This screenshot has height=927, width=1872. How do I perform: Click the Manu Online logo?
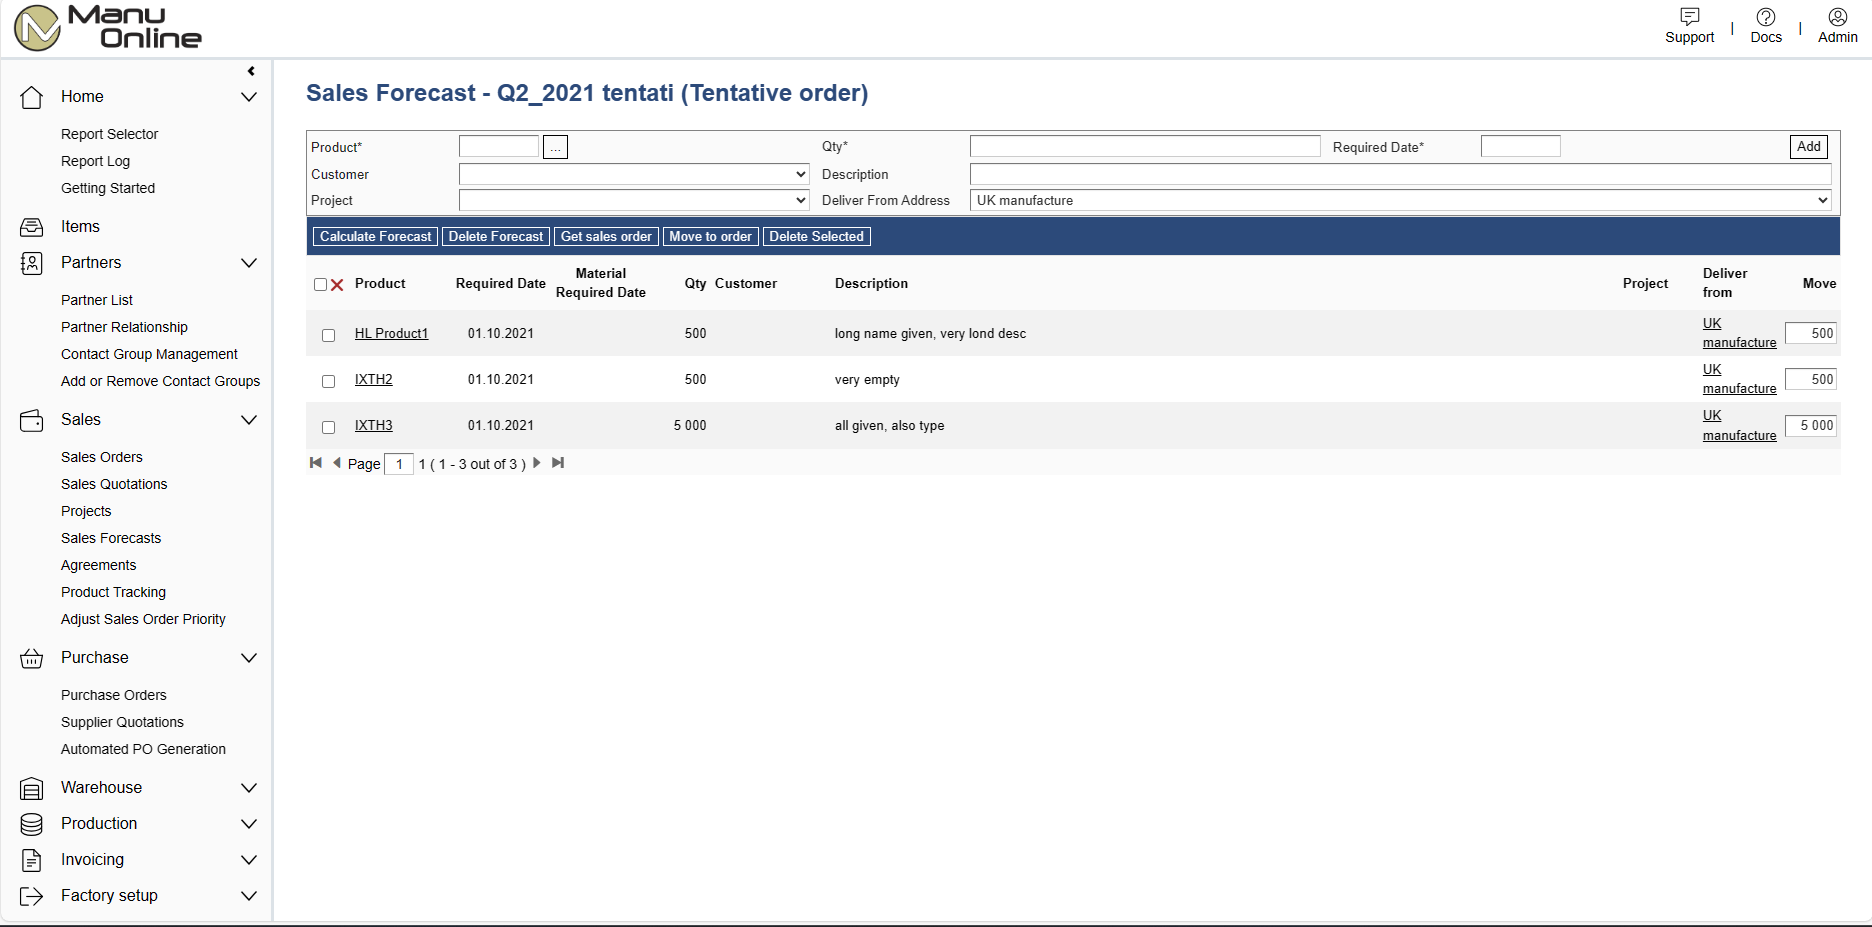[x=108, y=28]
